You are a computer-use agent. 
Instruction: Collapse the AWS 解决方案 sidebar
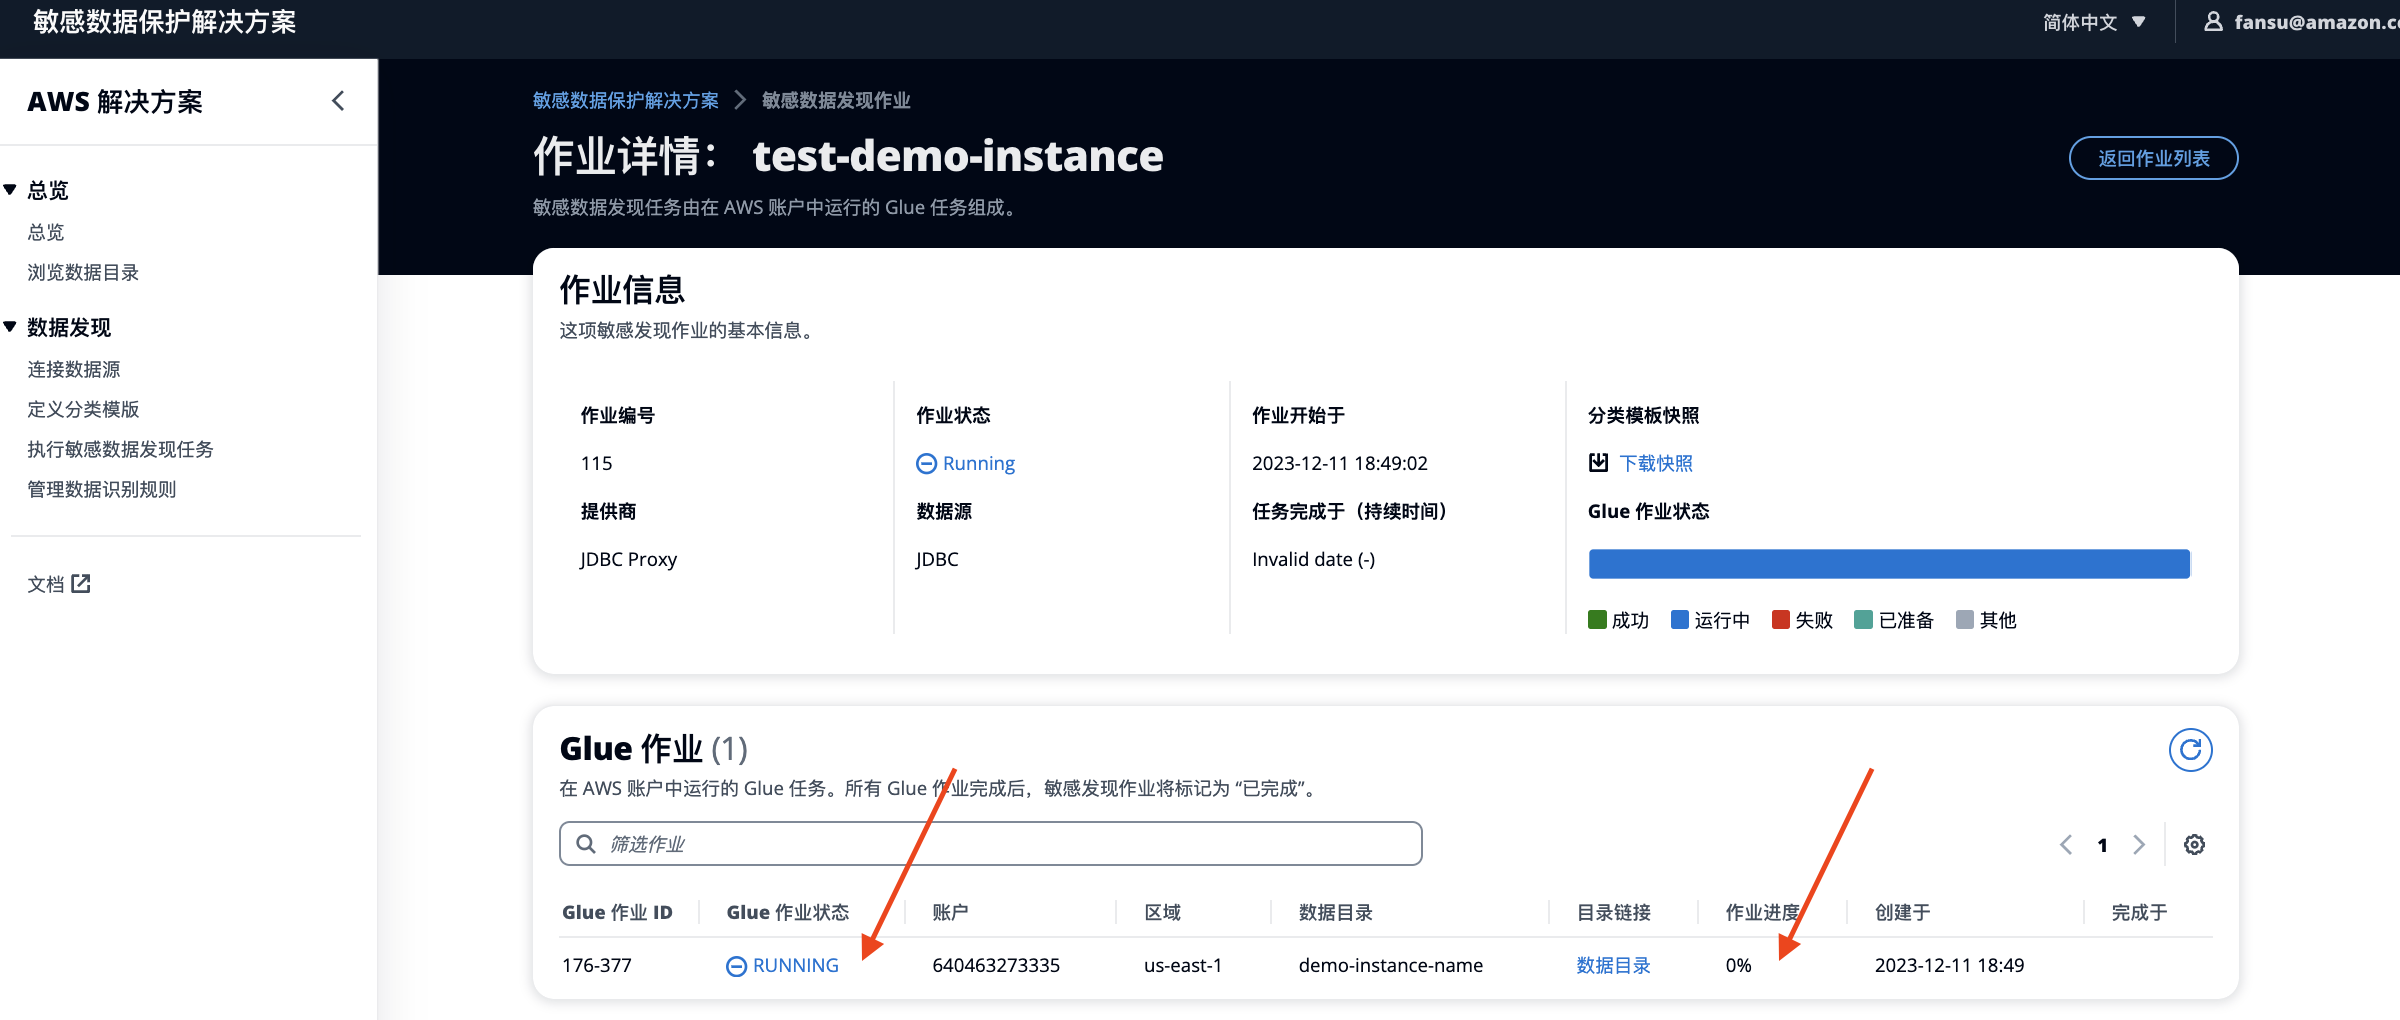(x=338, y=101)
